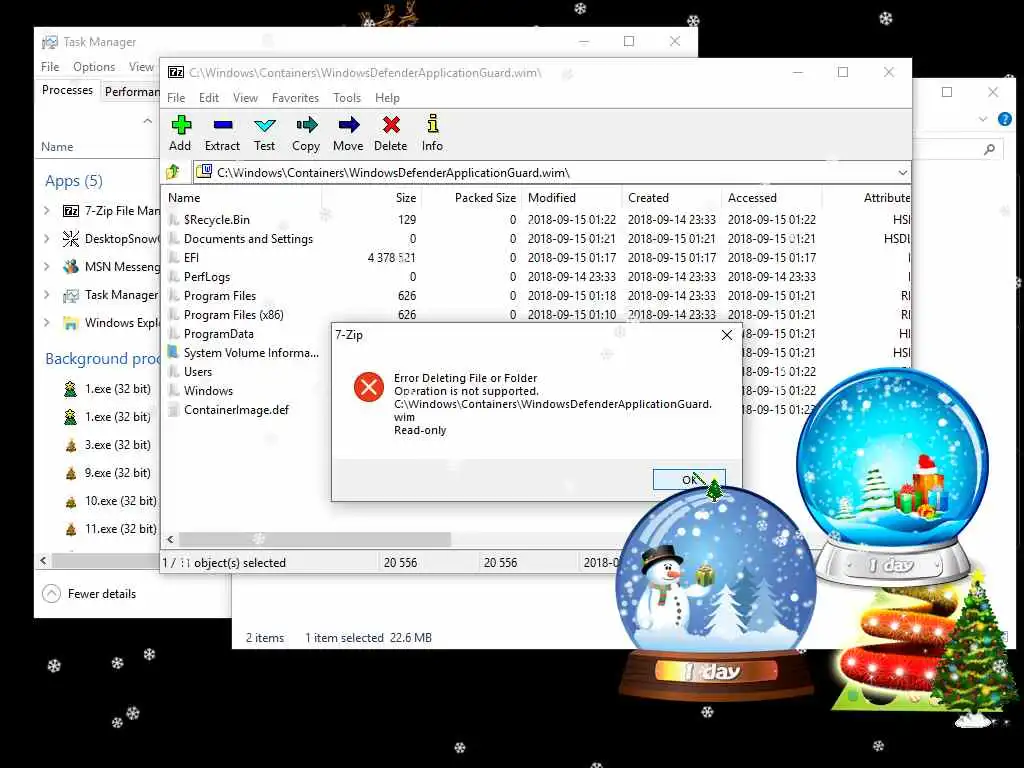The width and height of the screenshot is (1024, 768).
Task: Select the EFI folder row
Action: [191, 258]
